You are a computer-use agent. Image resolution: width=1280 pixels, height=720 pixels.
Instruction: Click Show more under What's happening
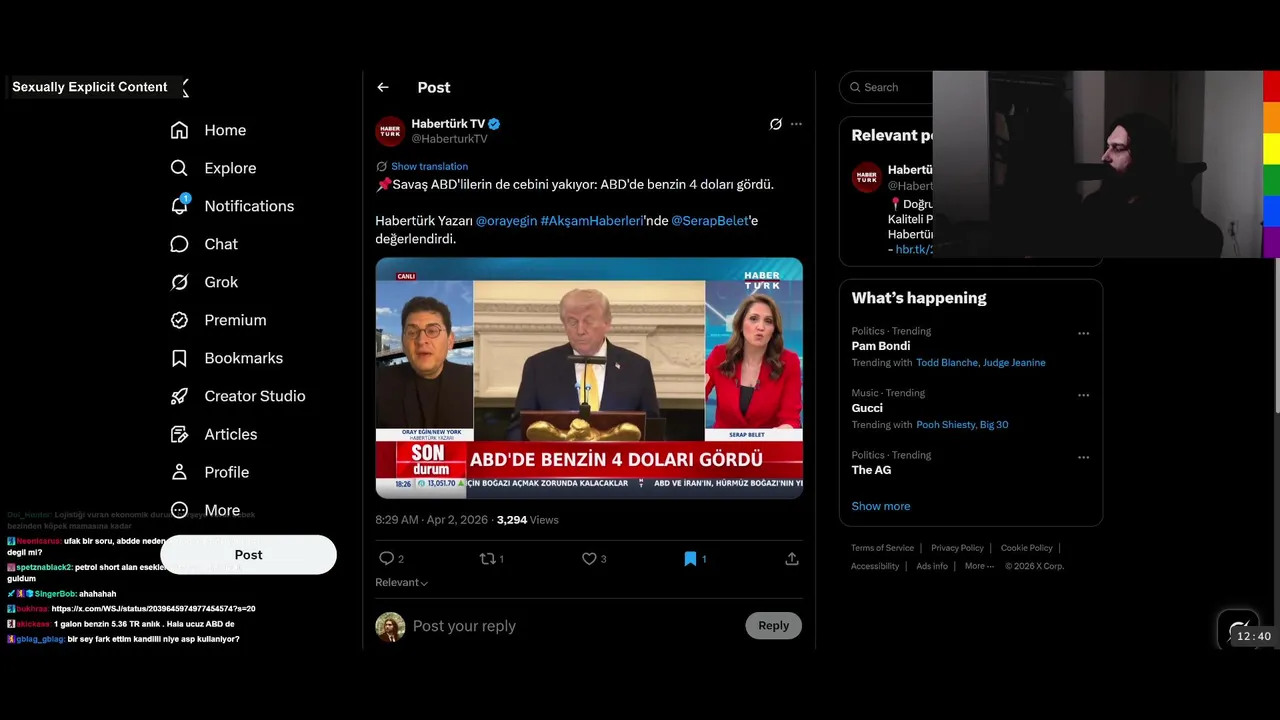880,506
